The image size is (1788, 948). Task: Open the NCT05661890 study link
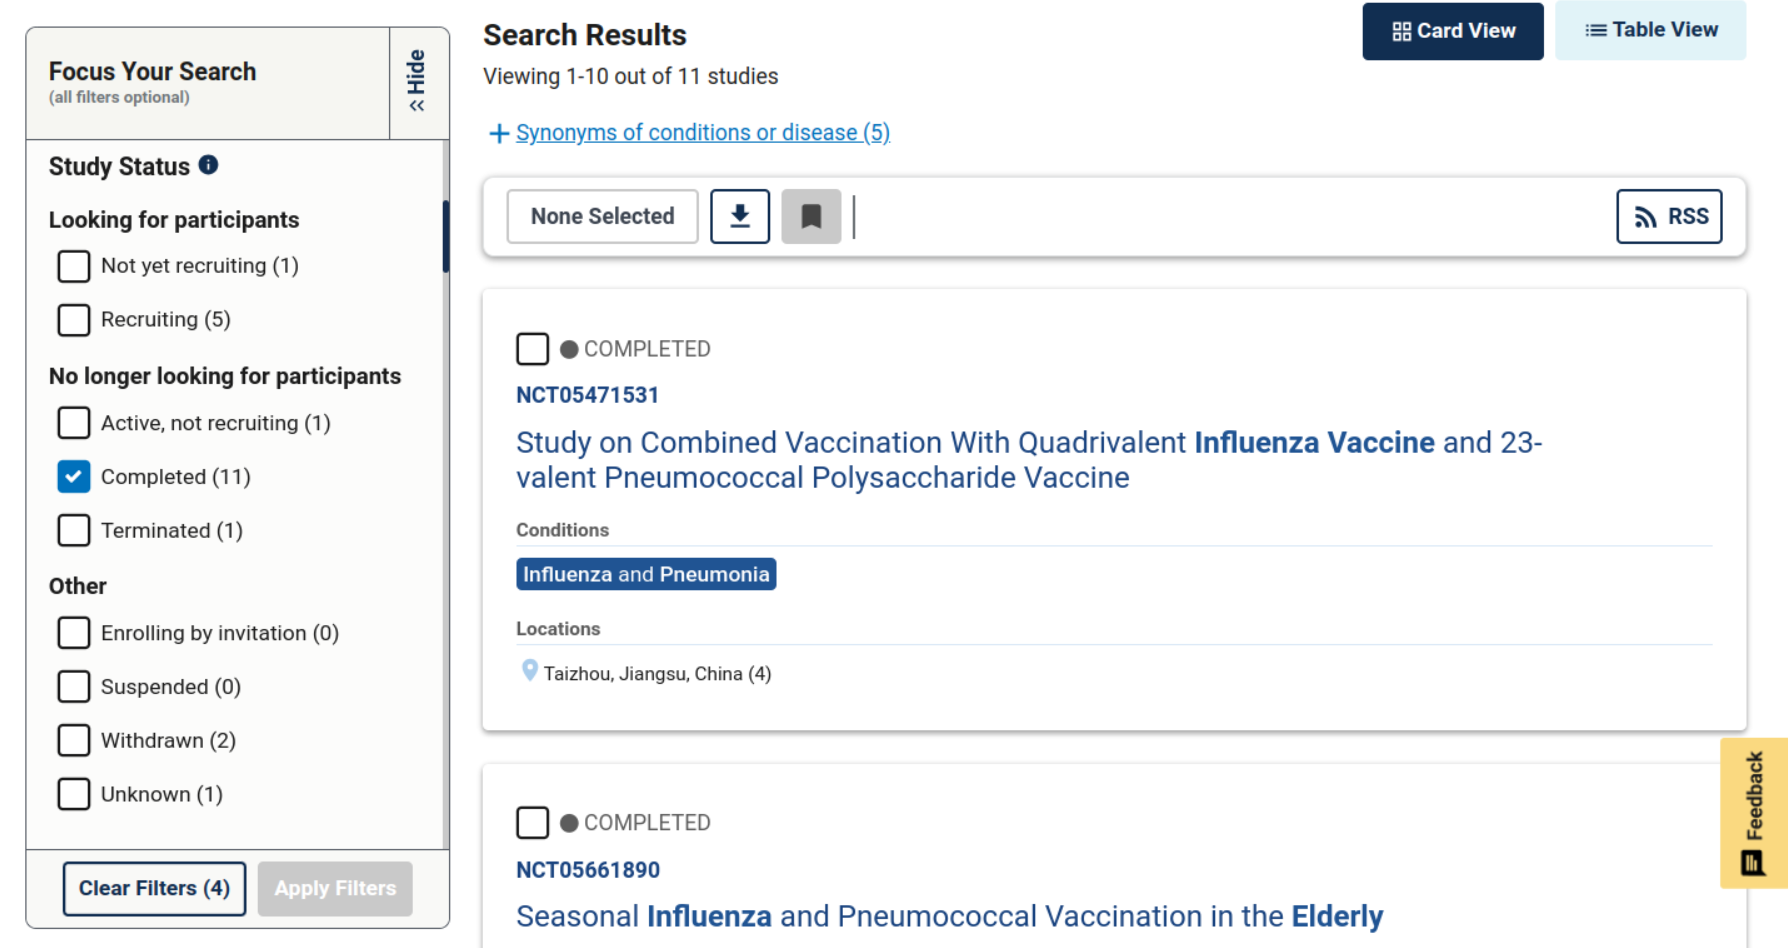[588, 870]
